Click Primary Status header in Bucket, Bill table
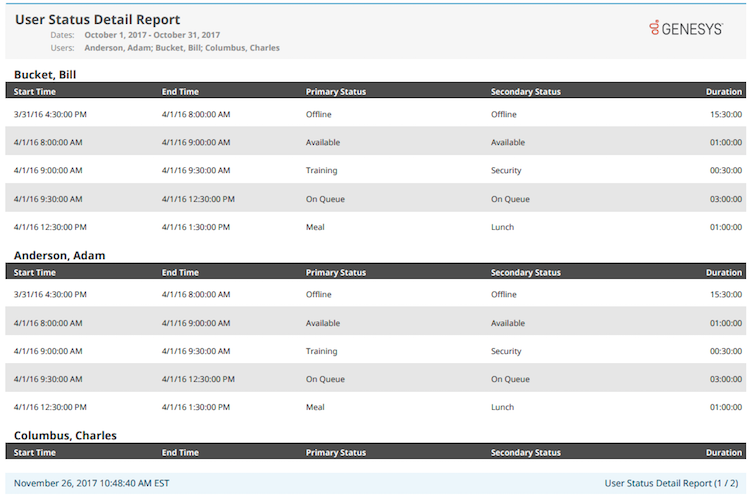750x497 pixels. [x=336, y=91]
